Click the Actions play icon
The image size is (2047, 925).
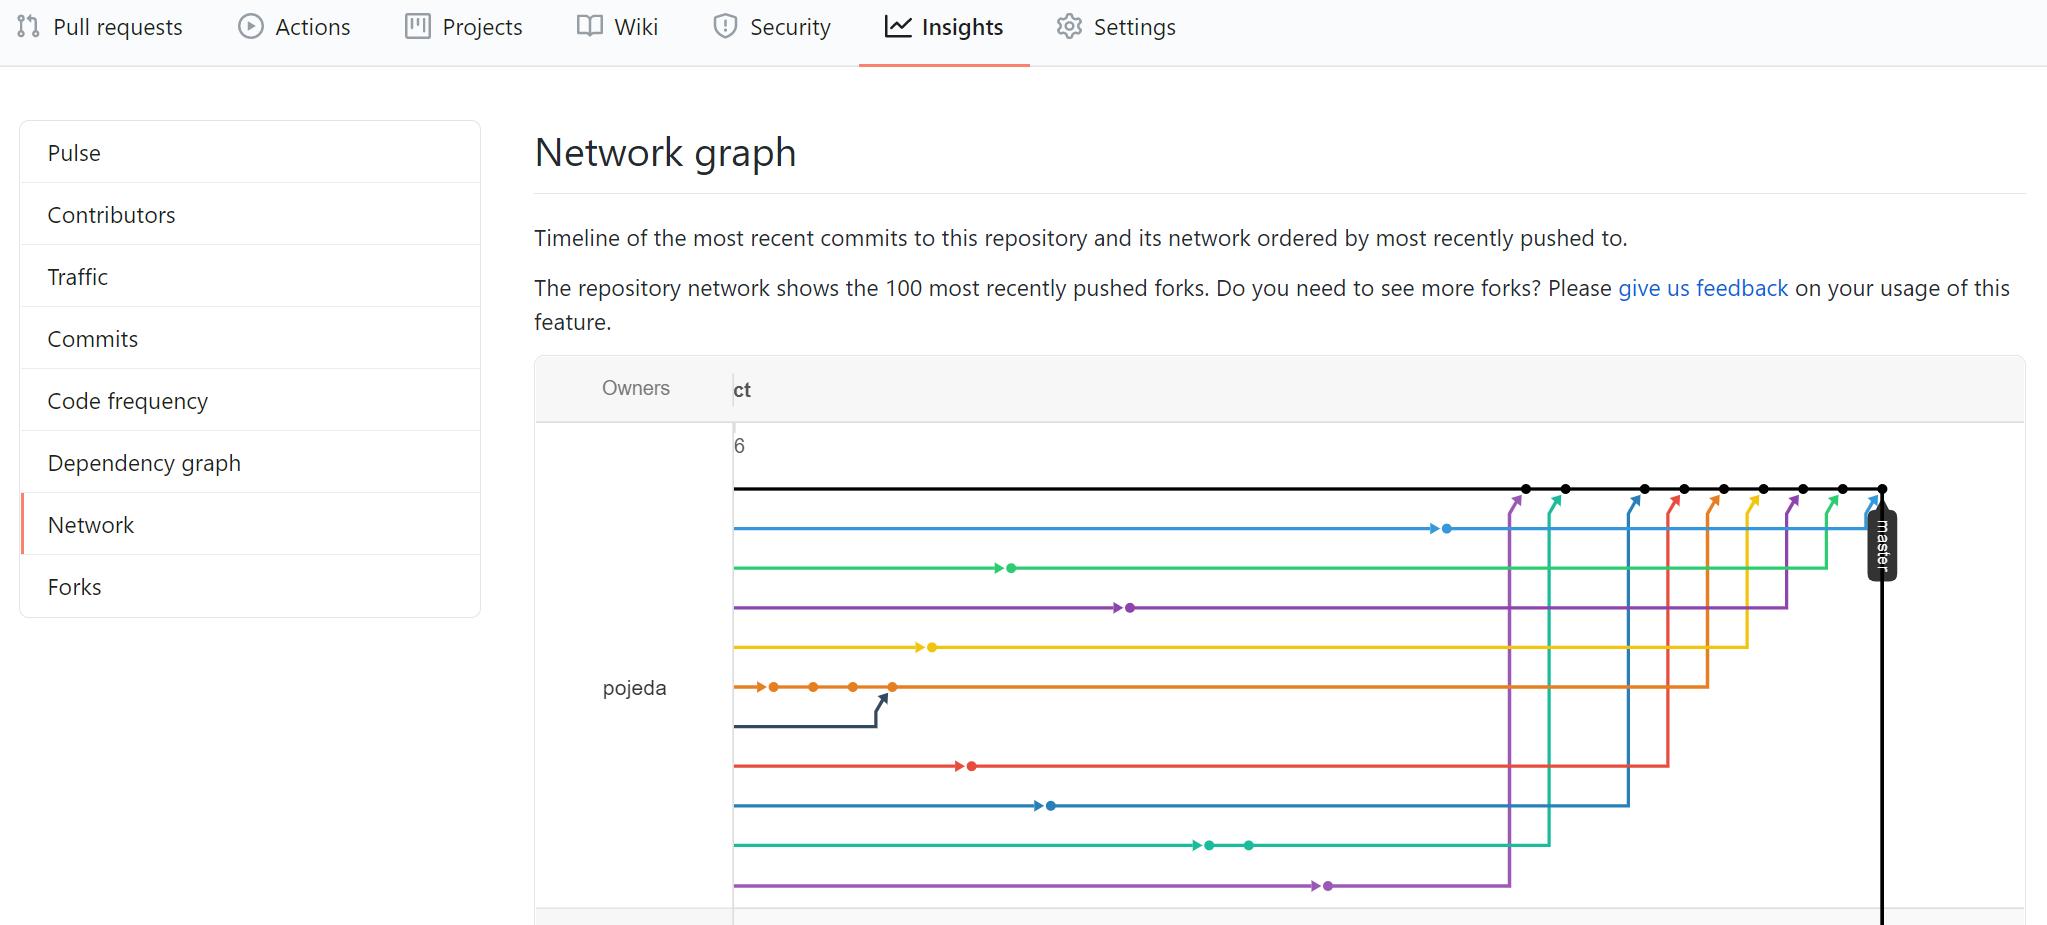pyautogui.click(x=250, y=27)
